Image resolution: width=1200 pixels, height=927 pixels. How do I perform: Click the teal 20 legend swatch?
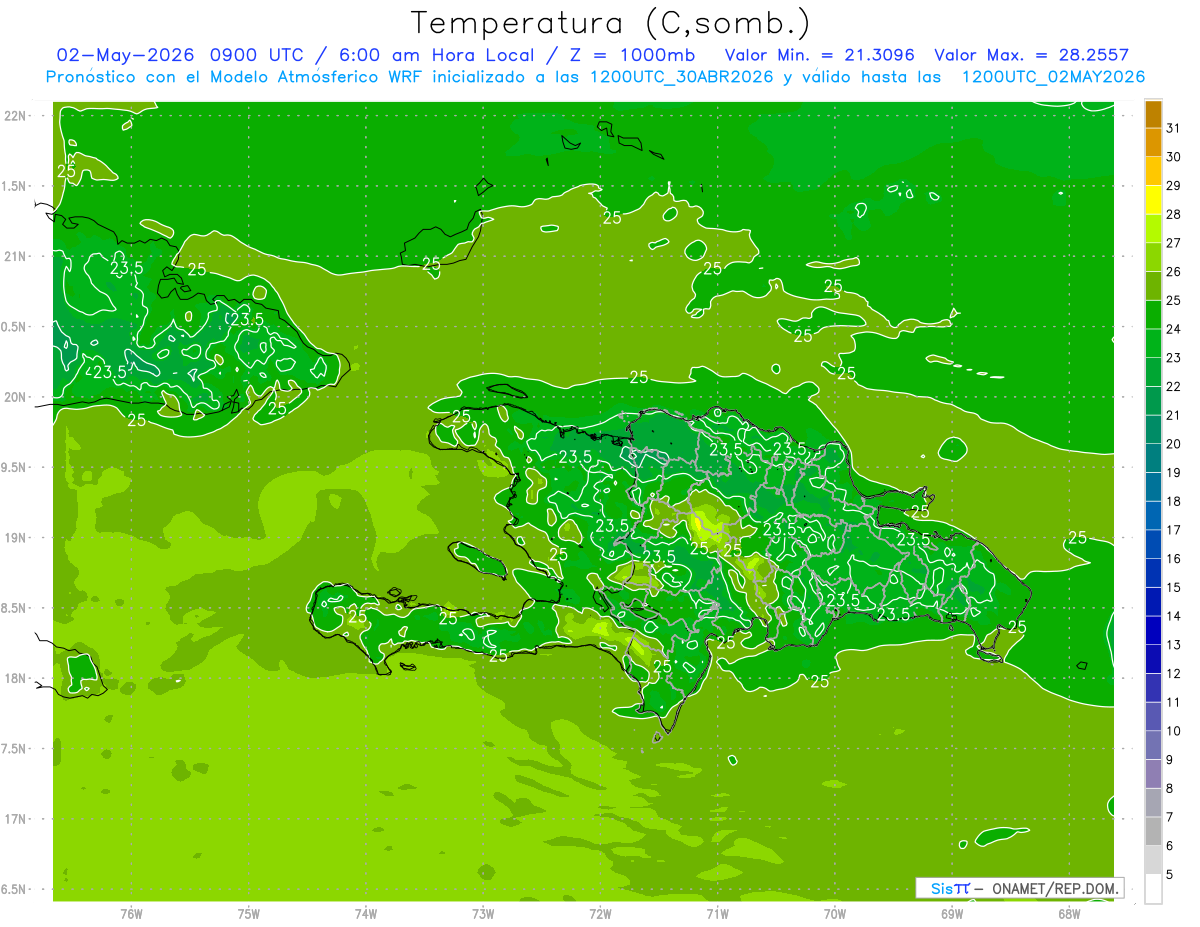1153,430
